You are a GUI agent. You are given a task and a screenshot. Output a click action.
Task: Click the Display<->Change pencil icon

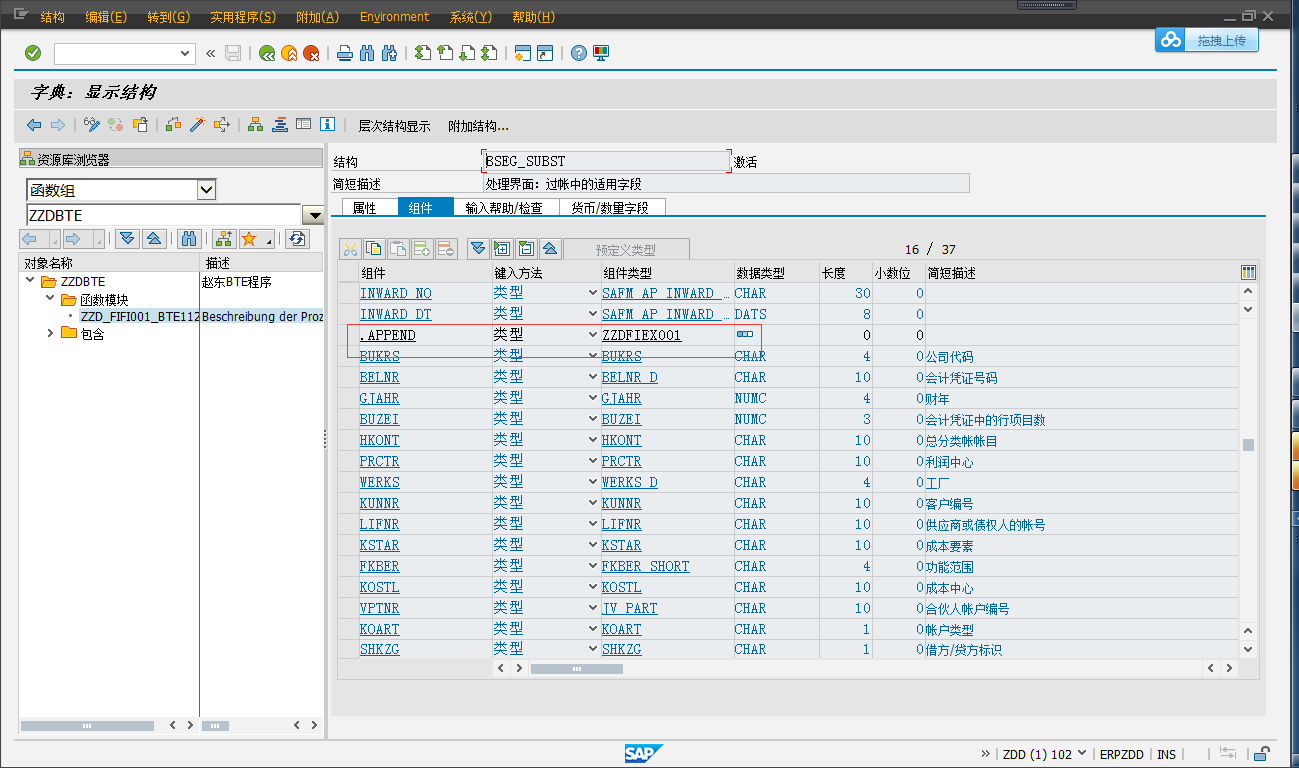(x=93, y=124)
